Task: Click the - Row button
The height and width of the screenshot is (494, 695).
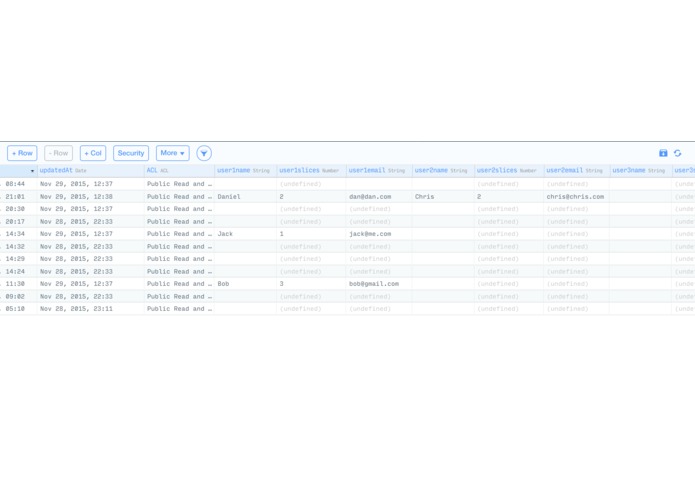Action: click(x=59, y=153)
